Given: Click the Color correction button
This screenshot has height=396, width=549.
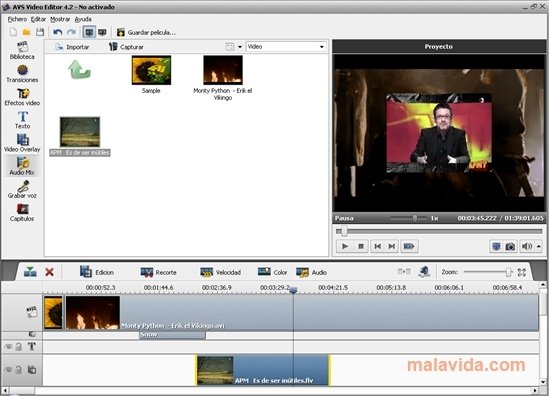Looking at the screenshot, I should [x=272, y=272].
